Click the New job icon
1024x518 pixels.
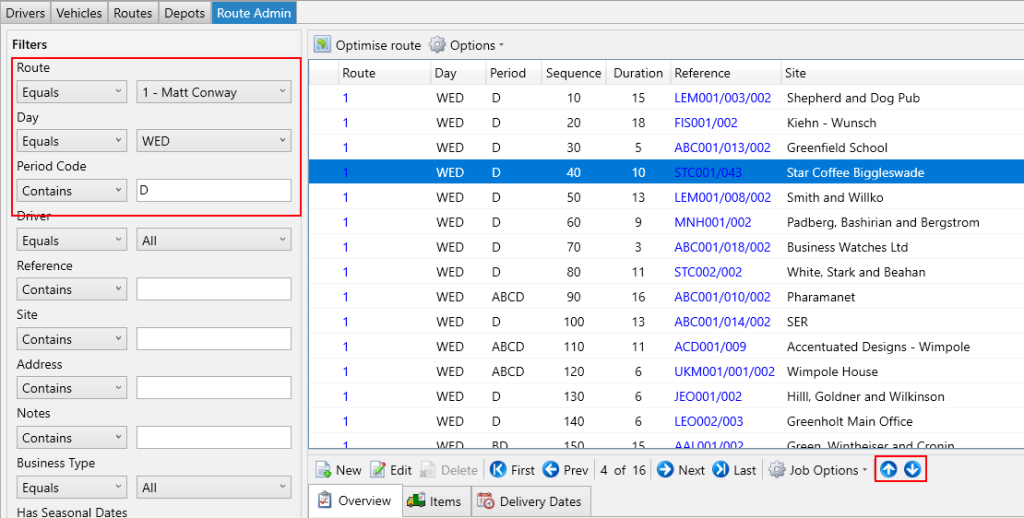click(x=324, y=470)
